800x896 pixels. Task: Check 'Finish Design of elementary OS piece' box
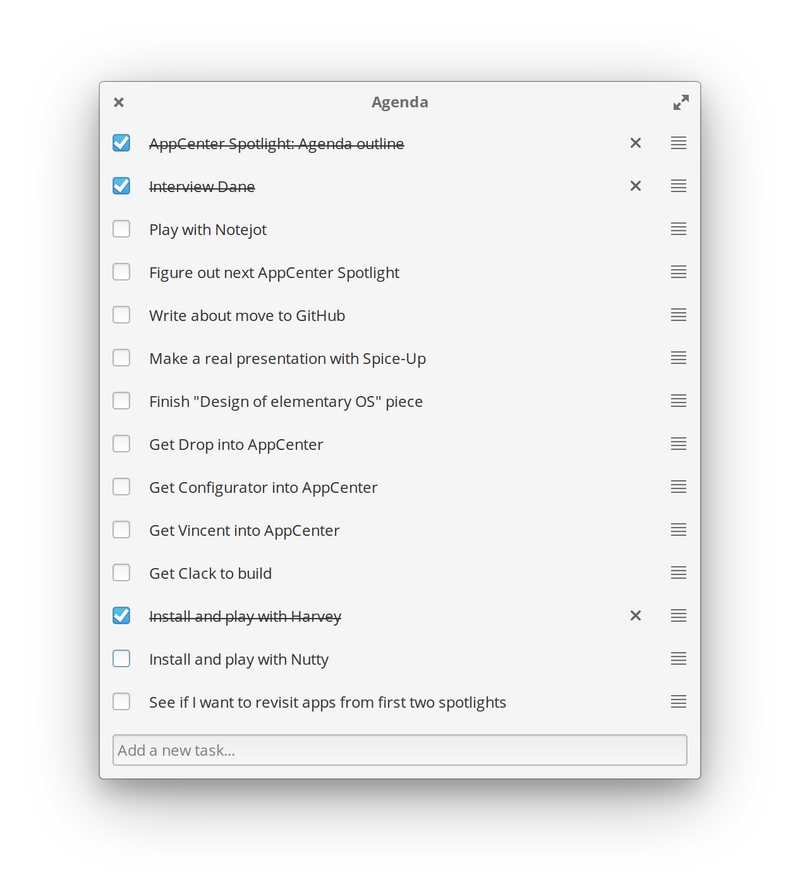pyautogui.click(x=121, y=401)
